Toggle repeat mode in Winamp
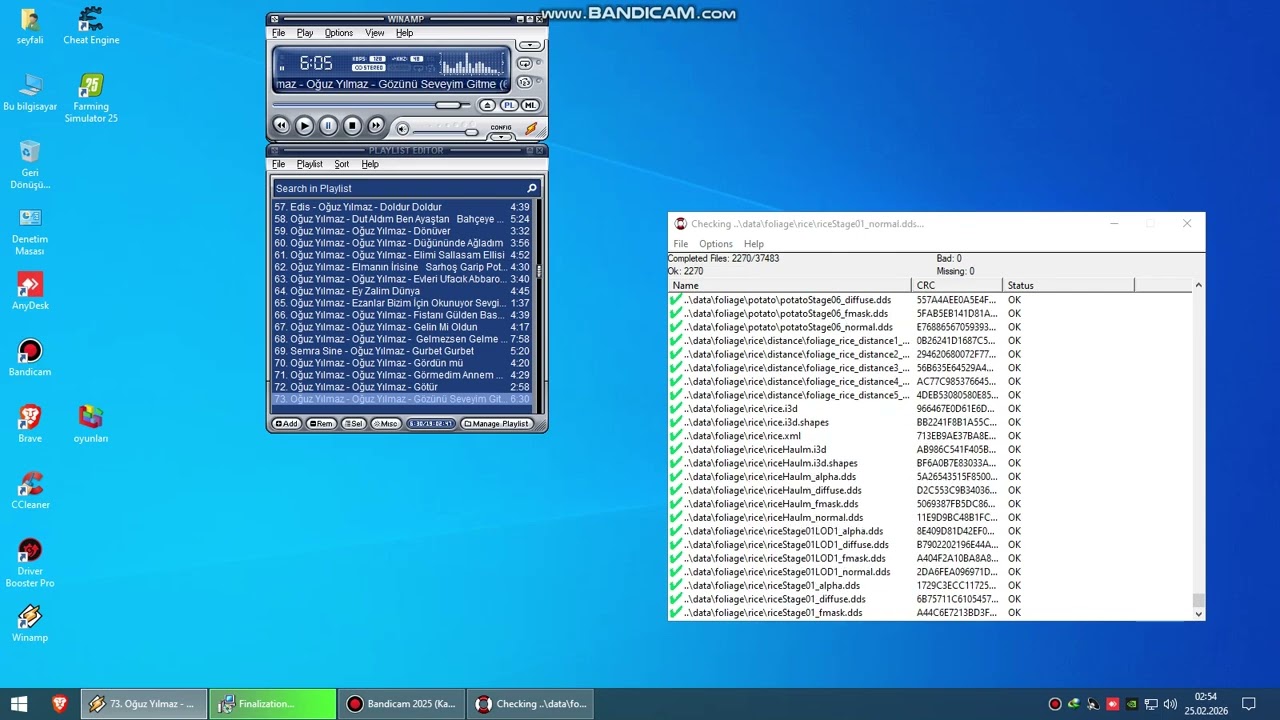1280x720 pixels. click(525, 63)
